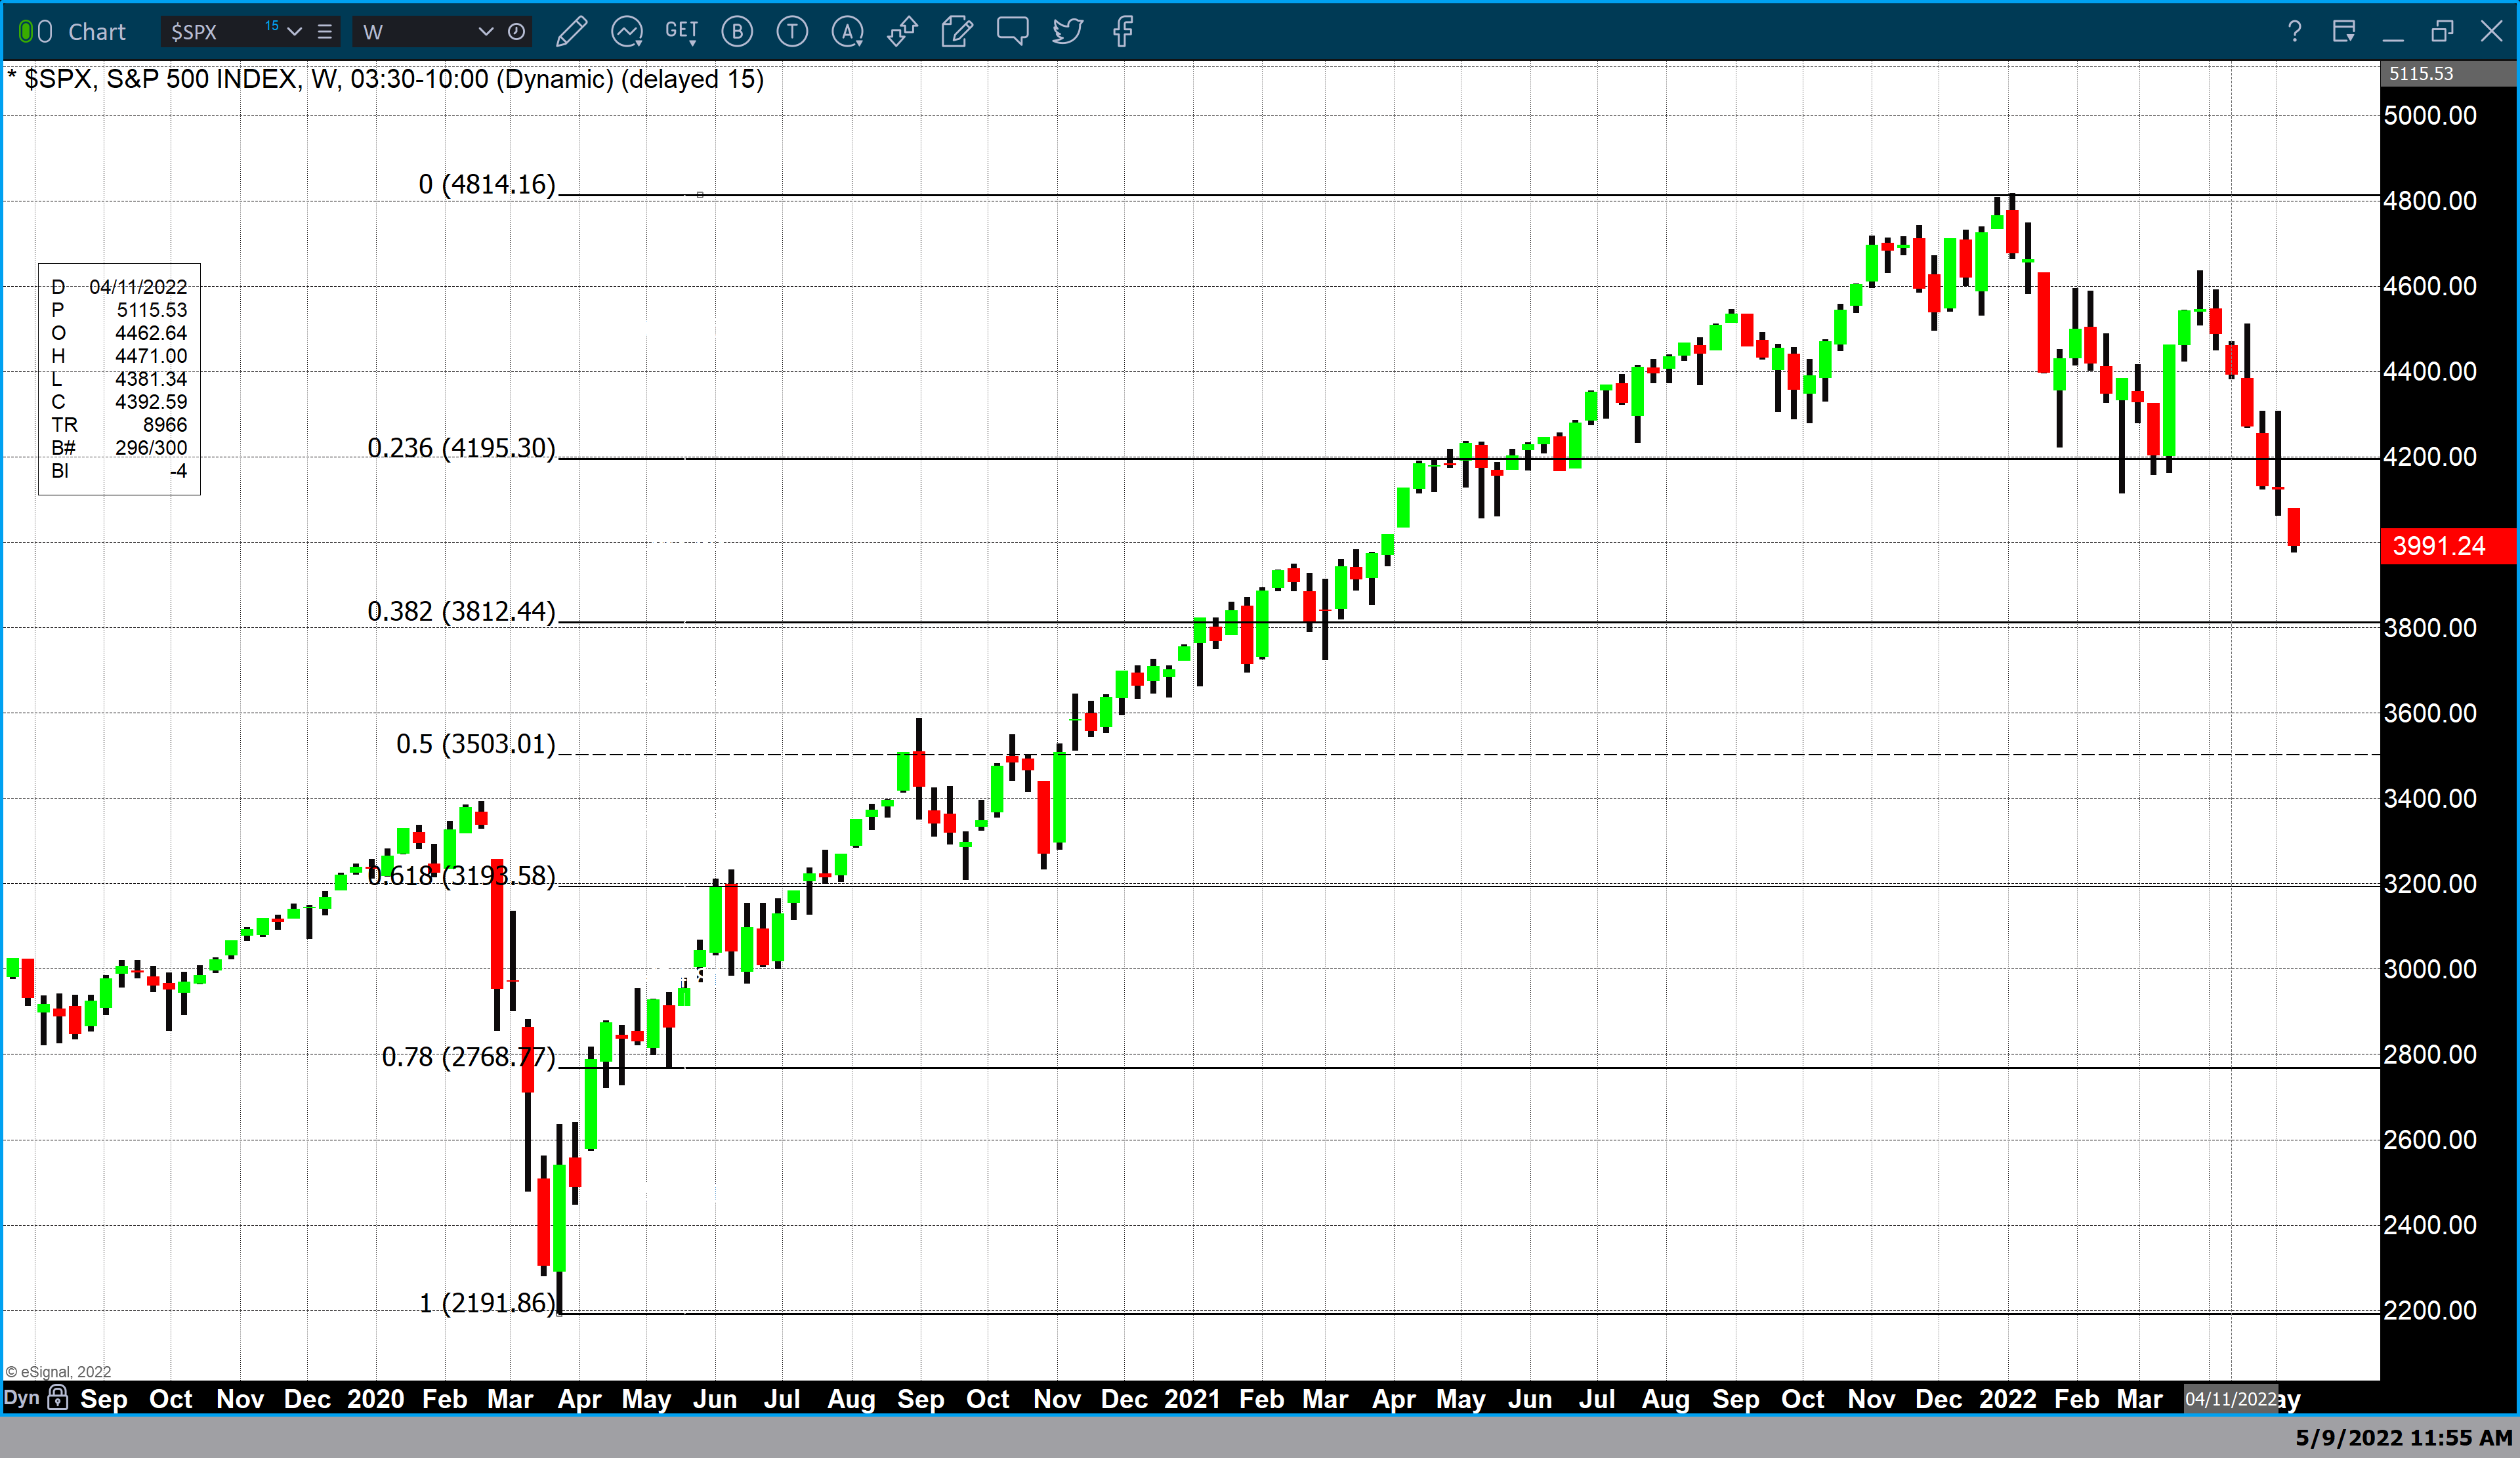This screenshot has width=2520, height=1458.
Task: Open the note edit icon
Action: [957, 32]
